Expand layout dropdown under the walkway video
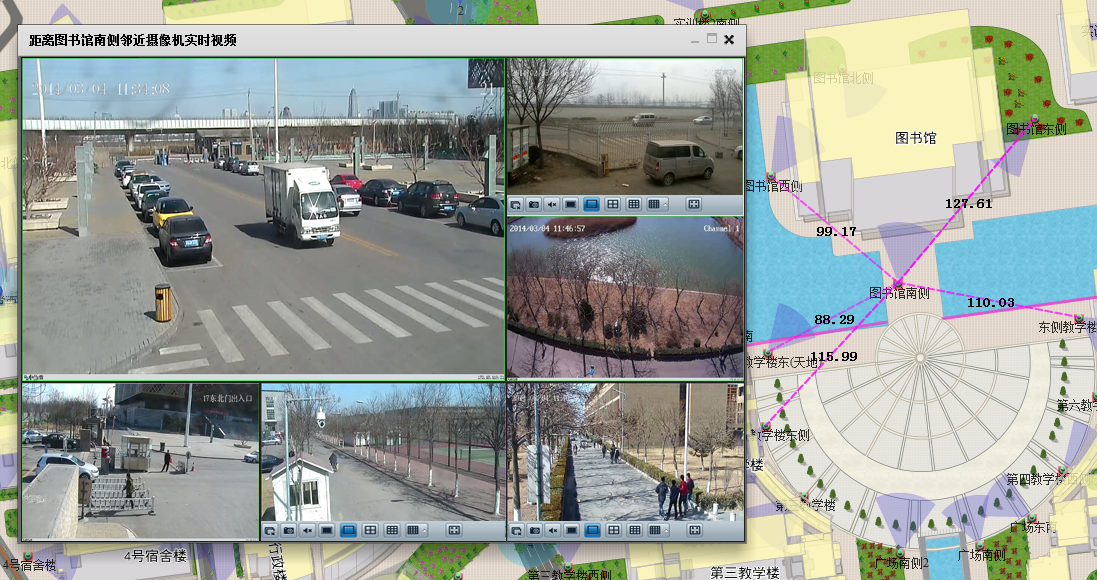Image resolution: width=1097 pixels, height=580 pixels. [667, 530]
